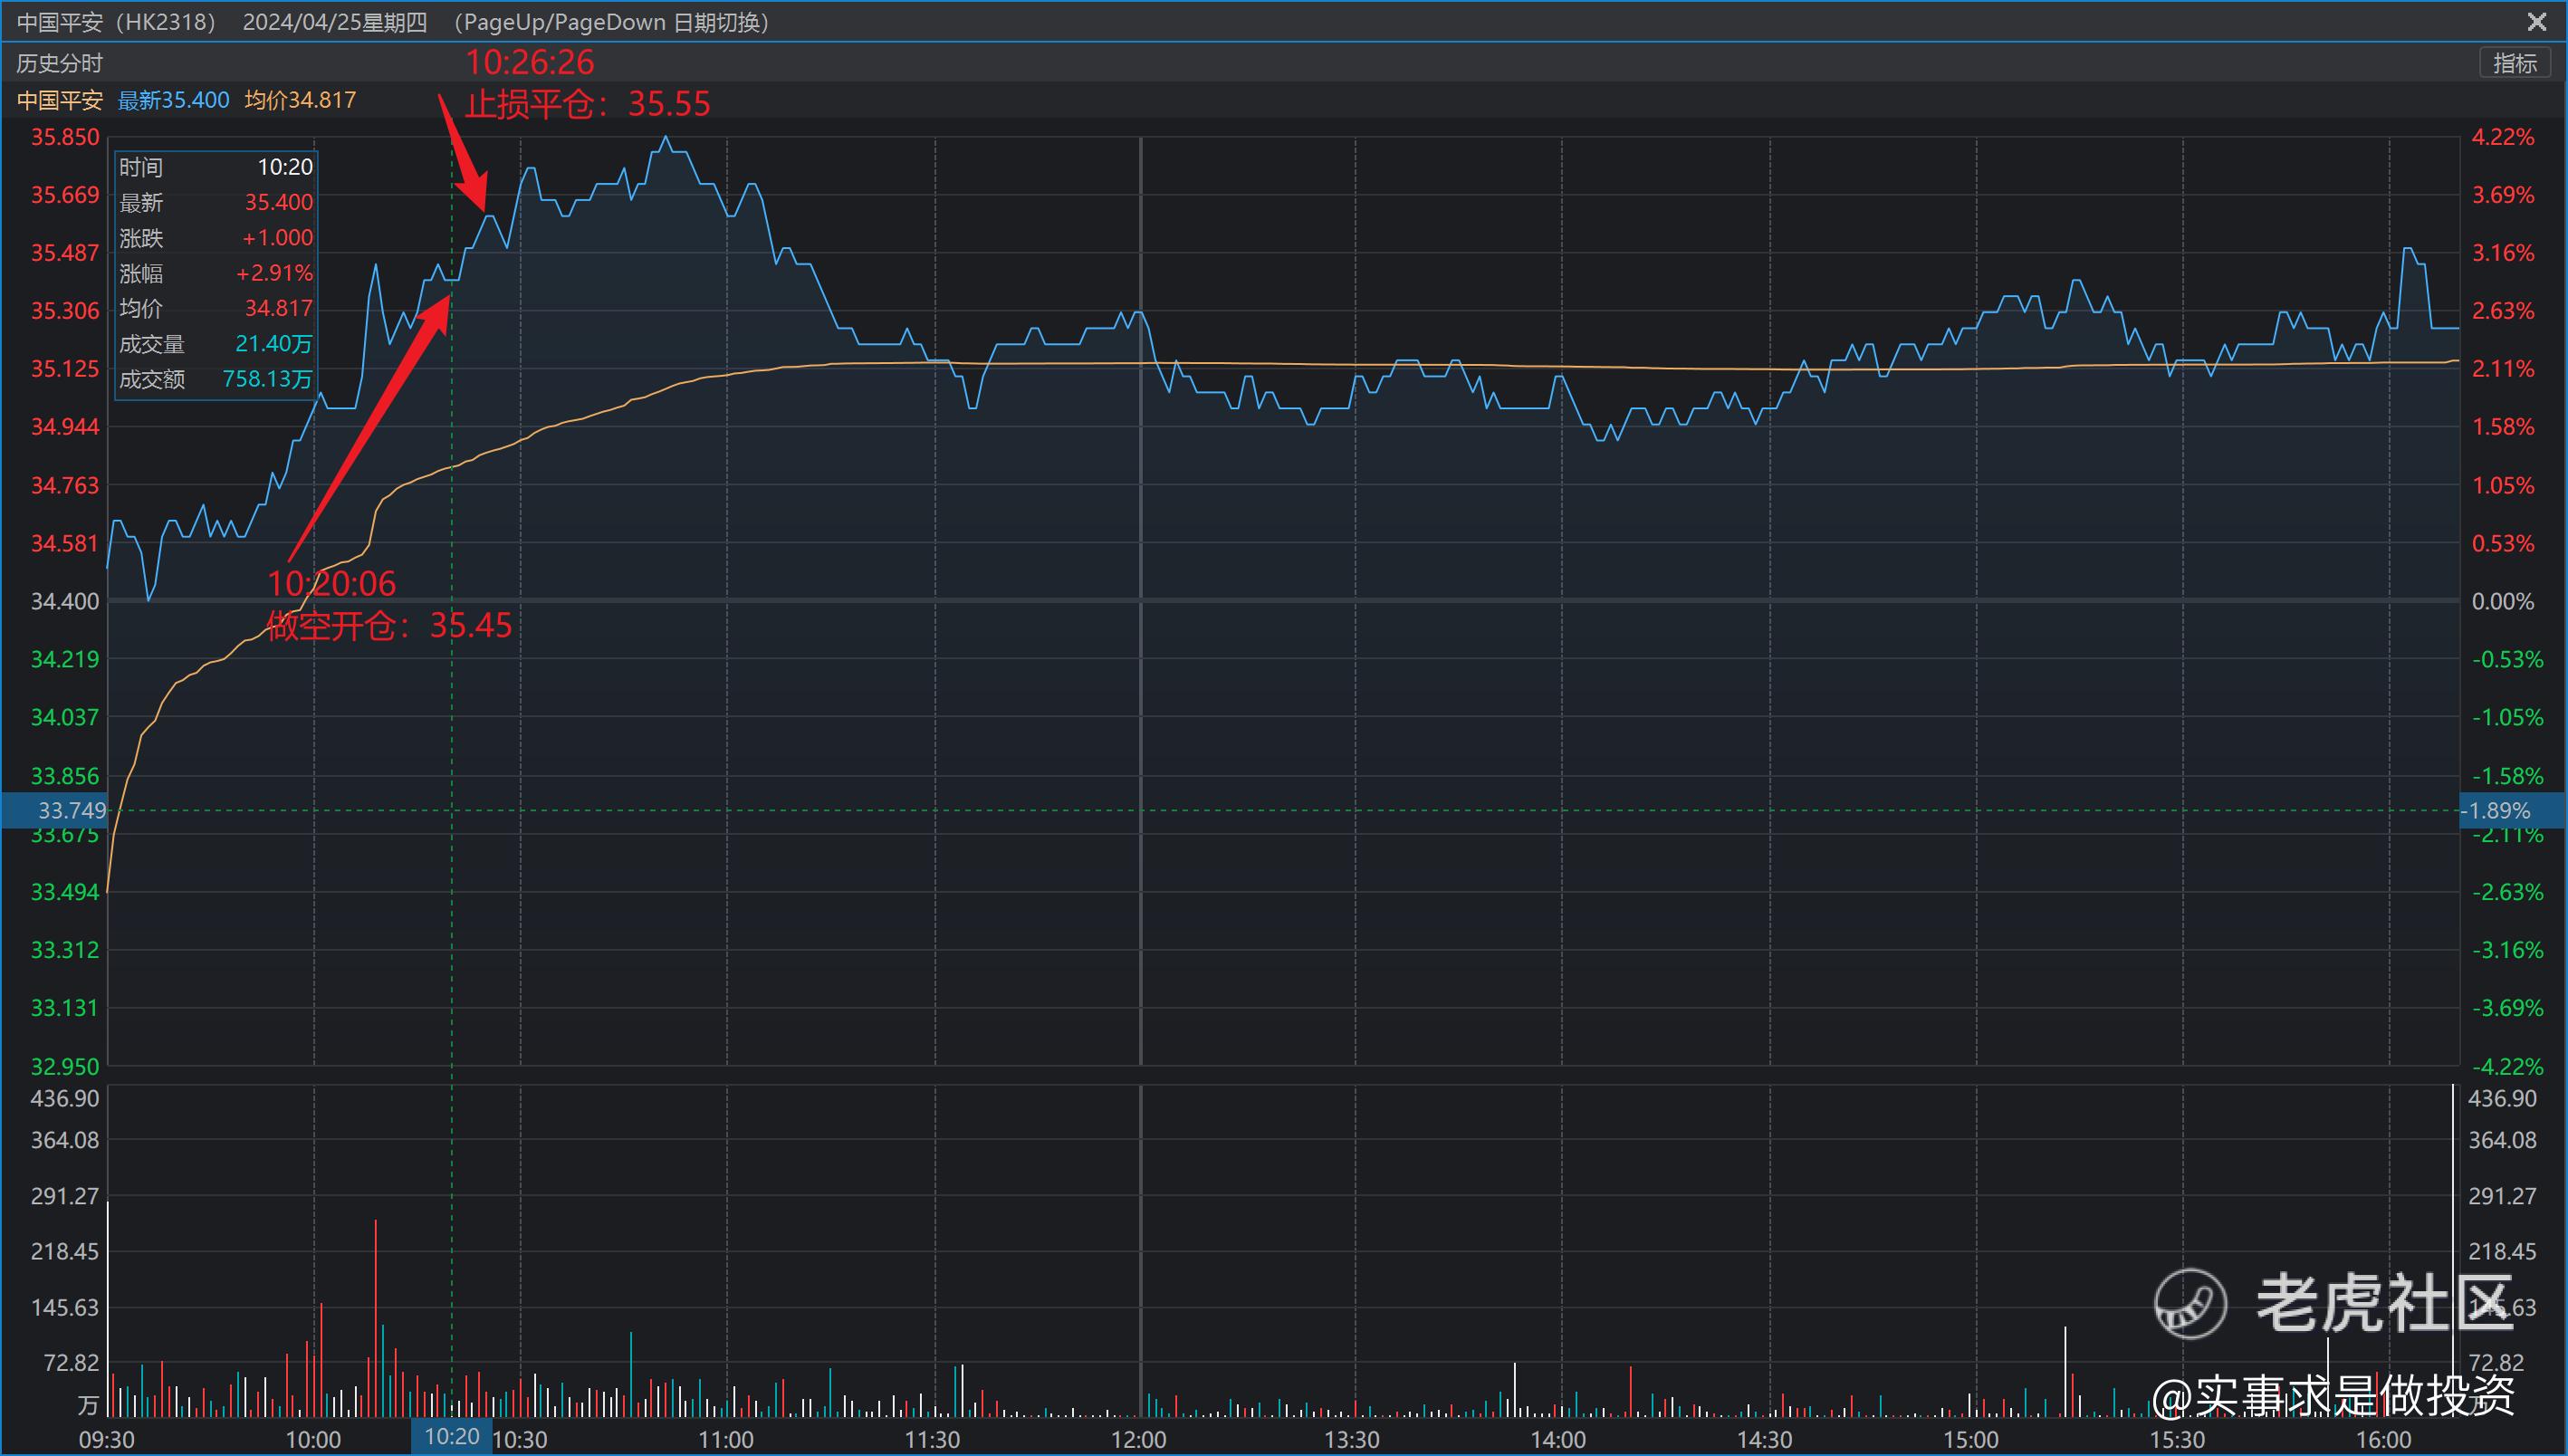Click the -2.63% right percent axis label
The image size is (2568, 1456).
2507,891
